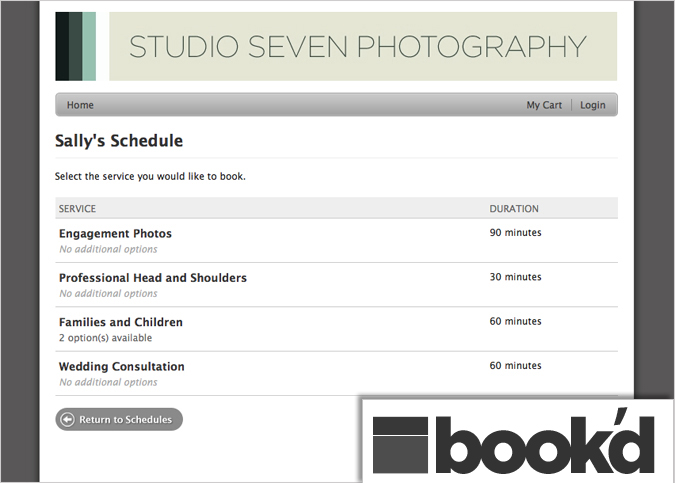The height and width of the screenshot is (483, 675).
Task: Click the 90 minutes duration of Engagement Photos
Action: coord(515,233)
